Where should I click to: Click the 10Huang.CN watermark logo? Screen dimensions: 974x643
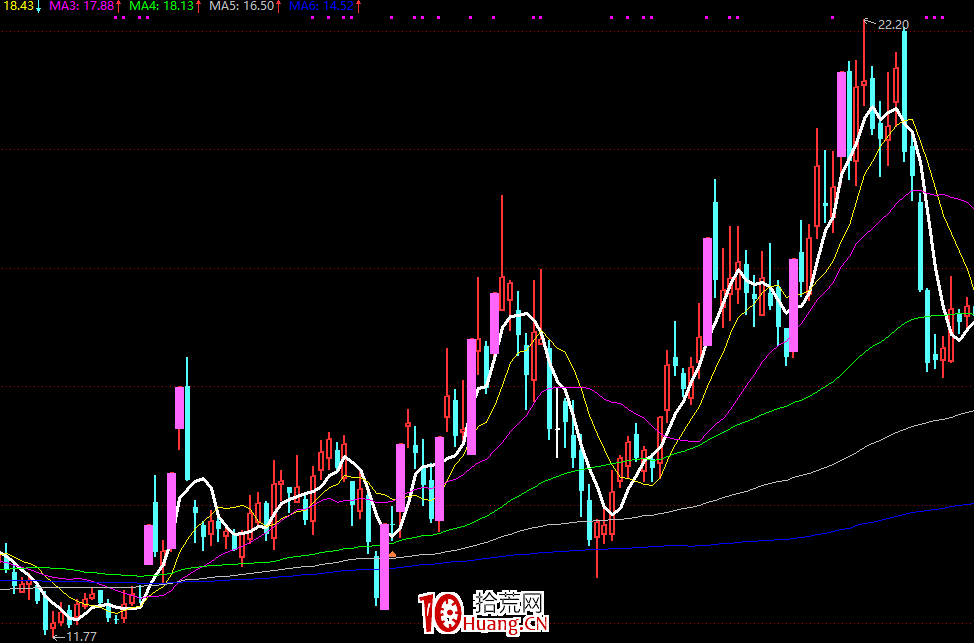484,612
